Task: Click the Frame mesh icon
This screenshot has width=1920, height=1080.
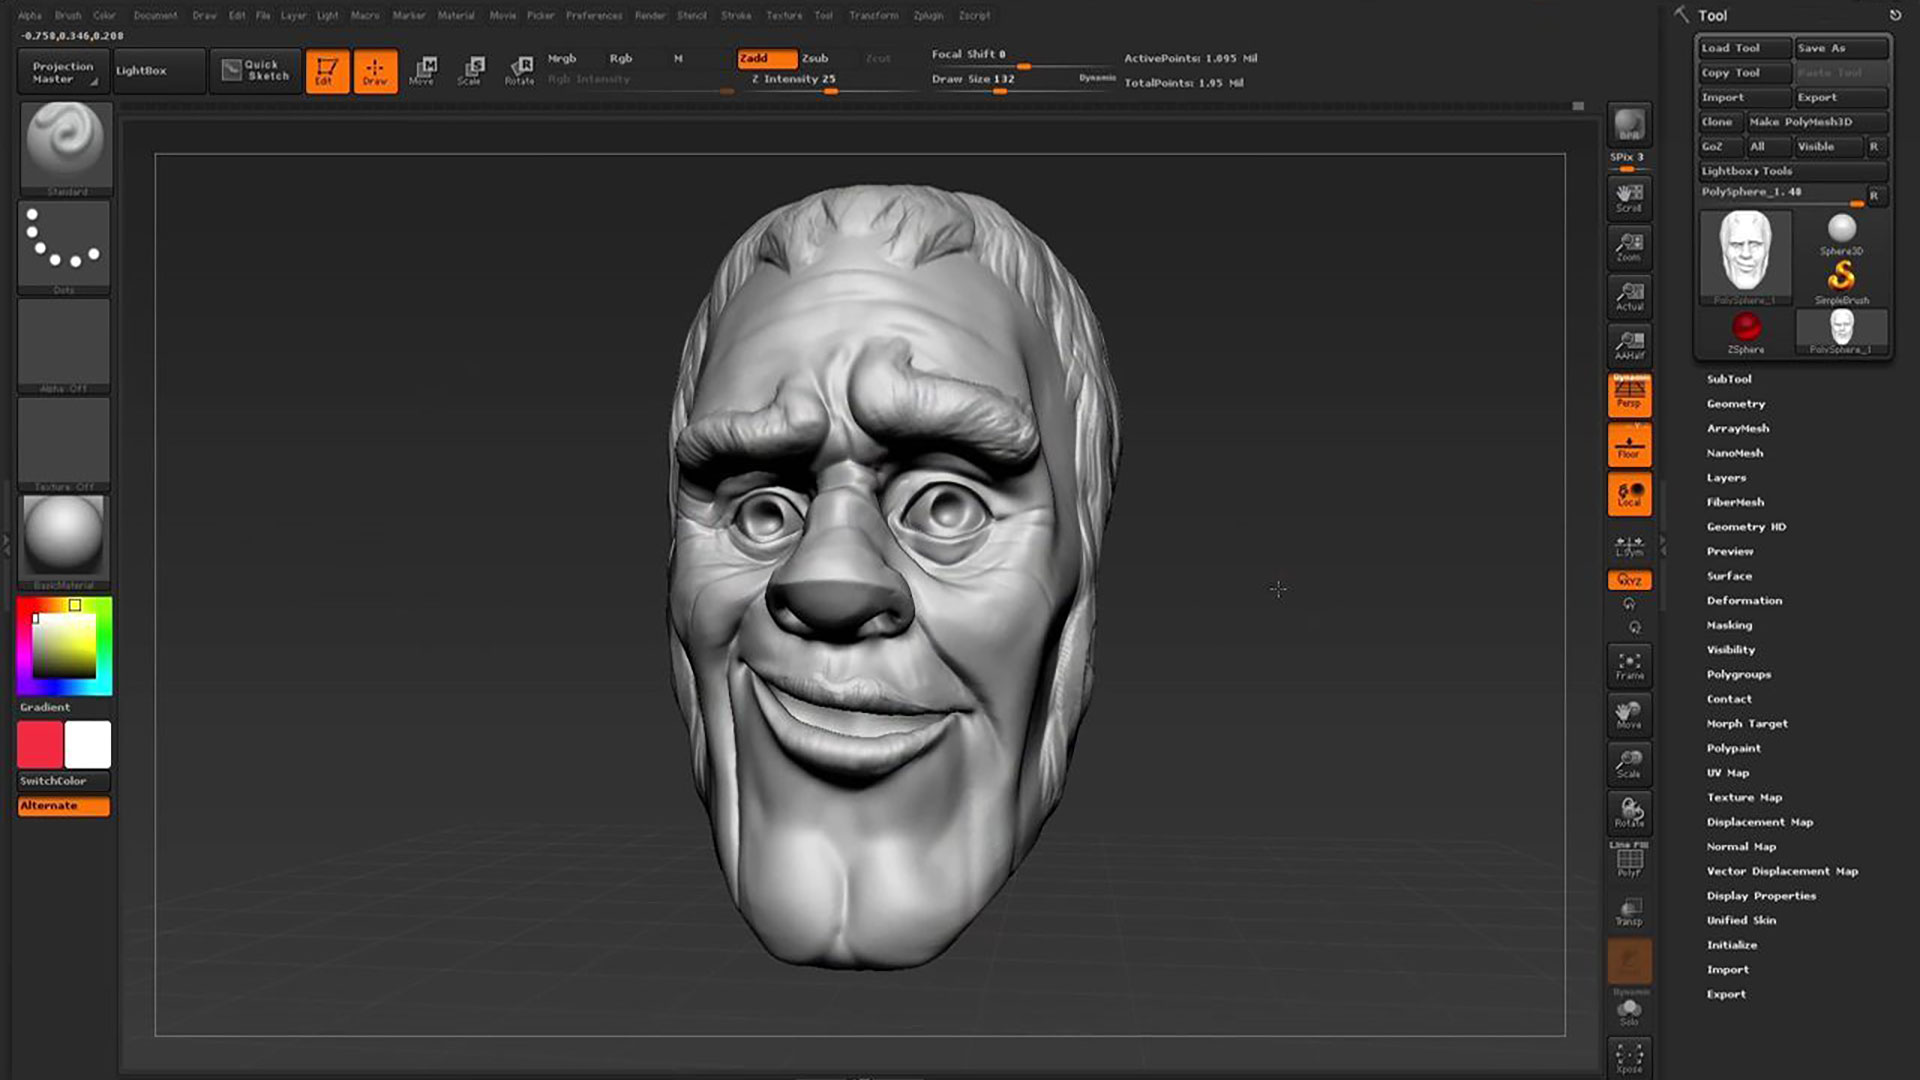Action: [x=1629, y=666]
